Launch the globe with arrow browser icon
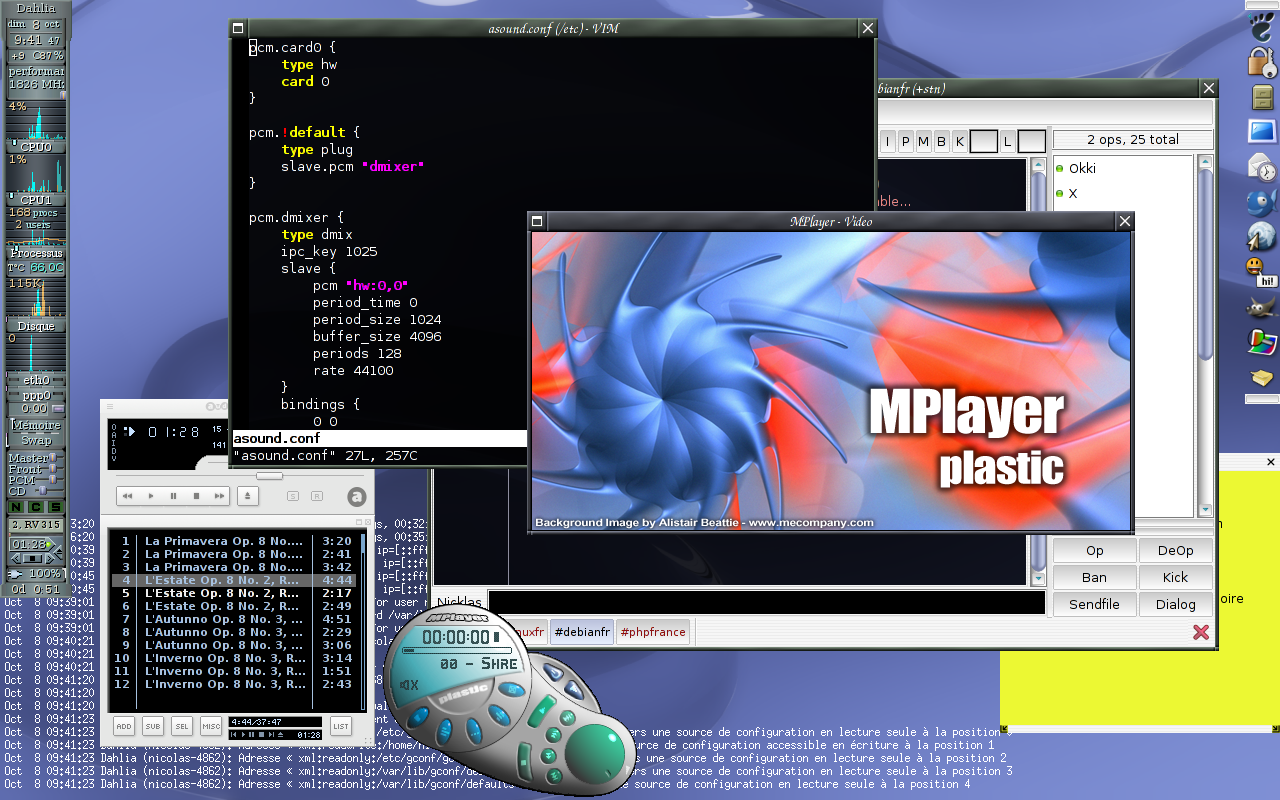 pyautogui.click(x=1261, y=236)
